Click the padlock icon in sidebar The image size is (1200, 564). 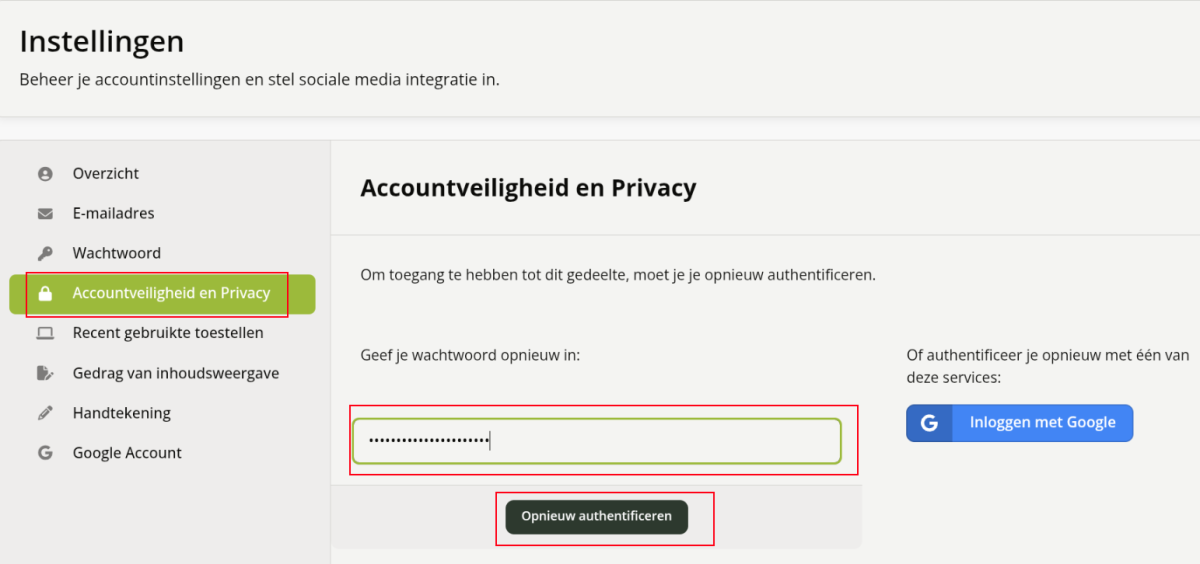click(45, 294)
